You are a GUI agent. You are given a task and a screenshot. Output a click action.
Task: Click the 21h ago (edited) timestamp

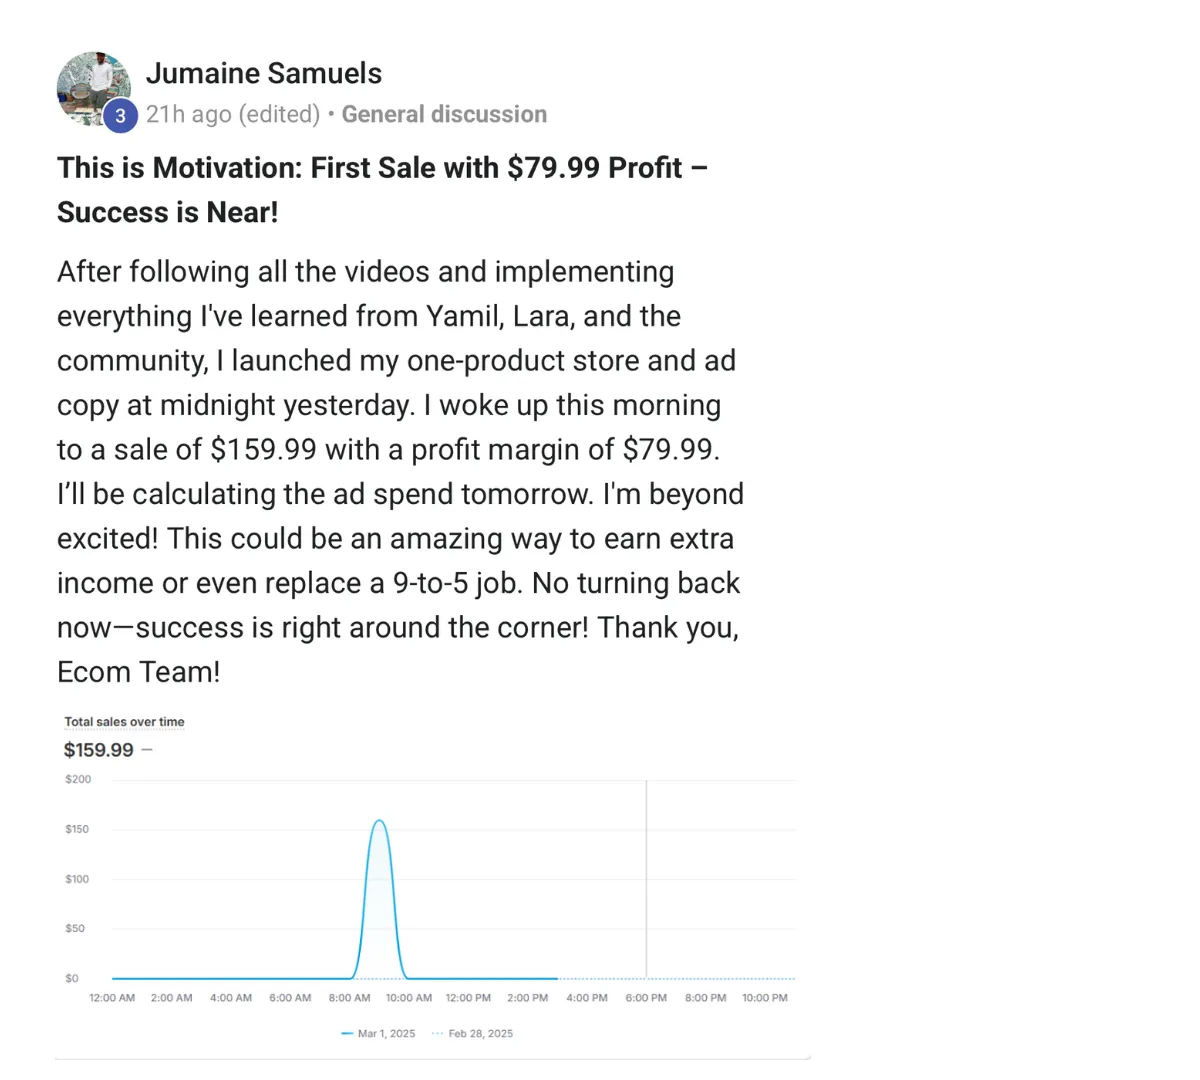pos(233,114)
